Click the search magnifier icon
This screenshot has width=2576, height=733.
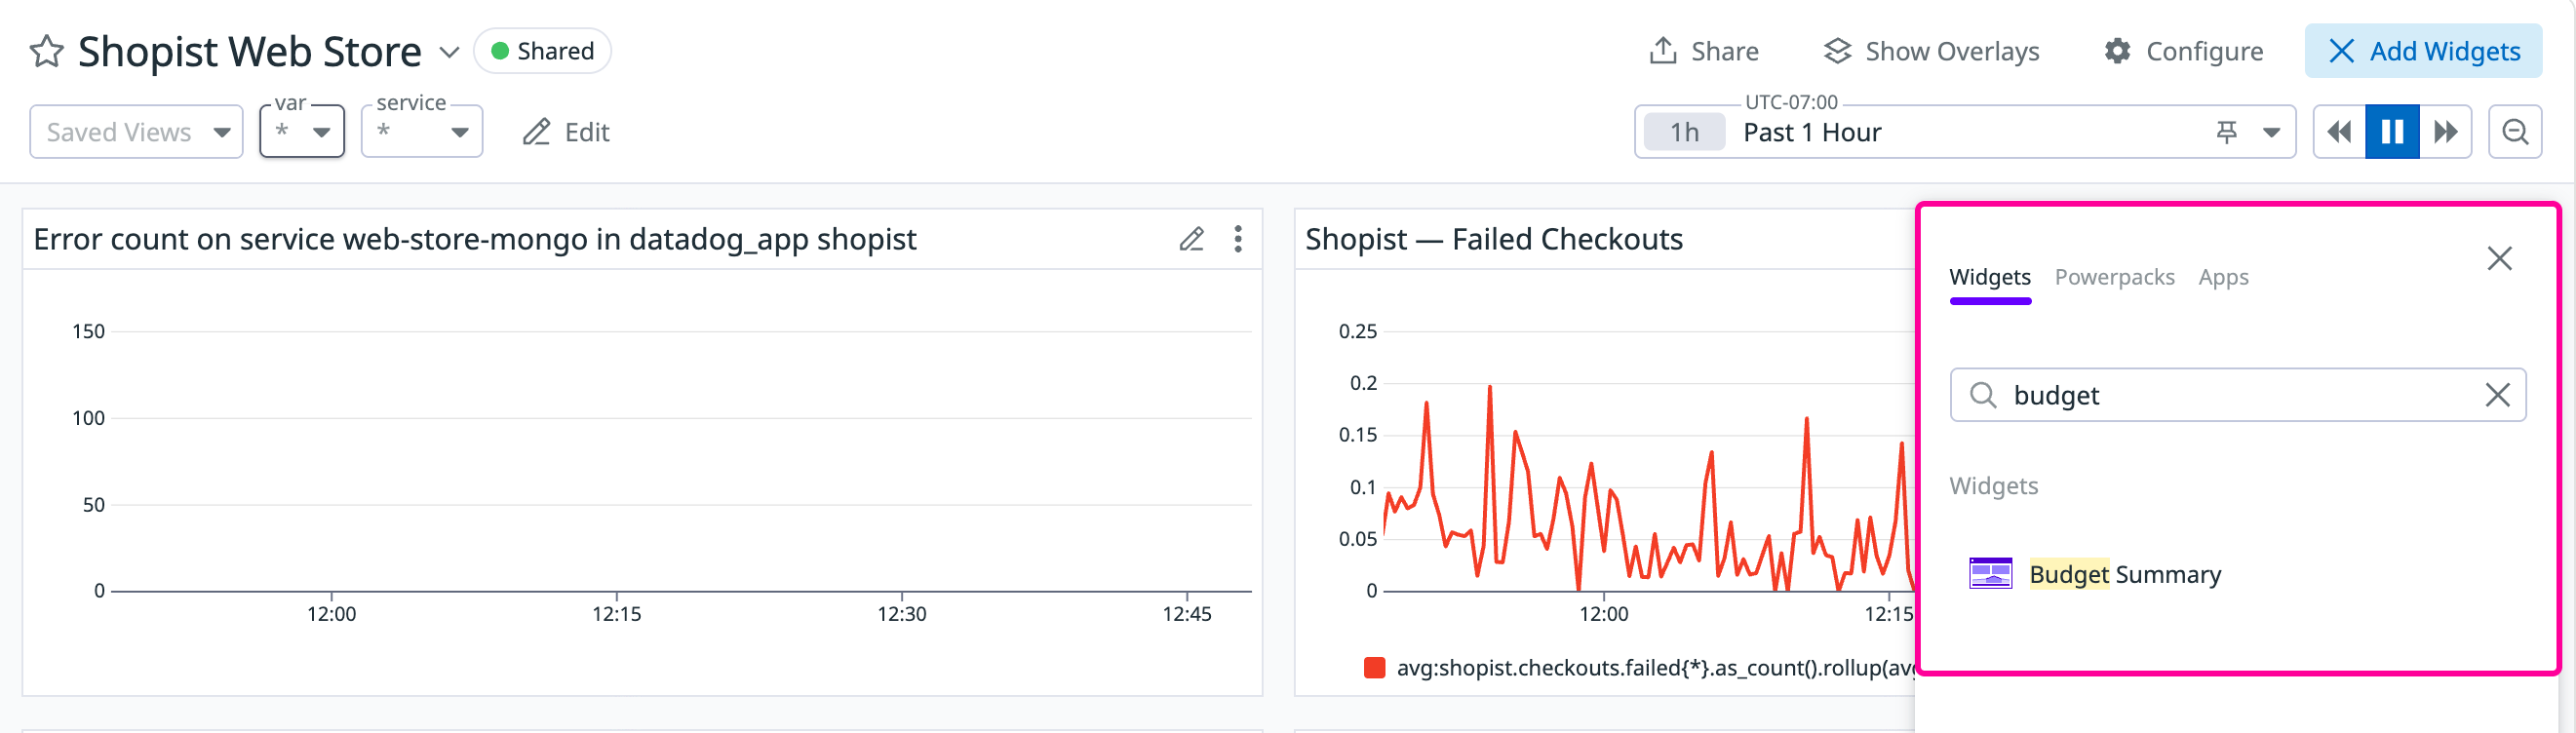pos(1983,395)
